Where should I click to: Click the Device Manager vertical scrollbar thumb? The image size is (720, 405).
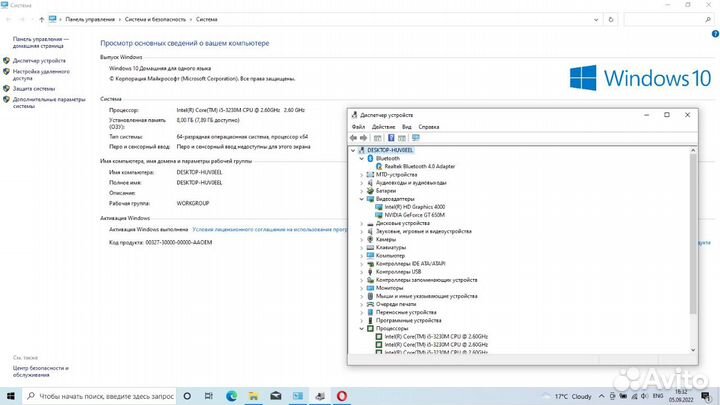(x=693, y=234)
